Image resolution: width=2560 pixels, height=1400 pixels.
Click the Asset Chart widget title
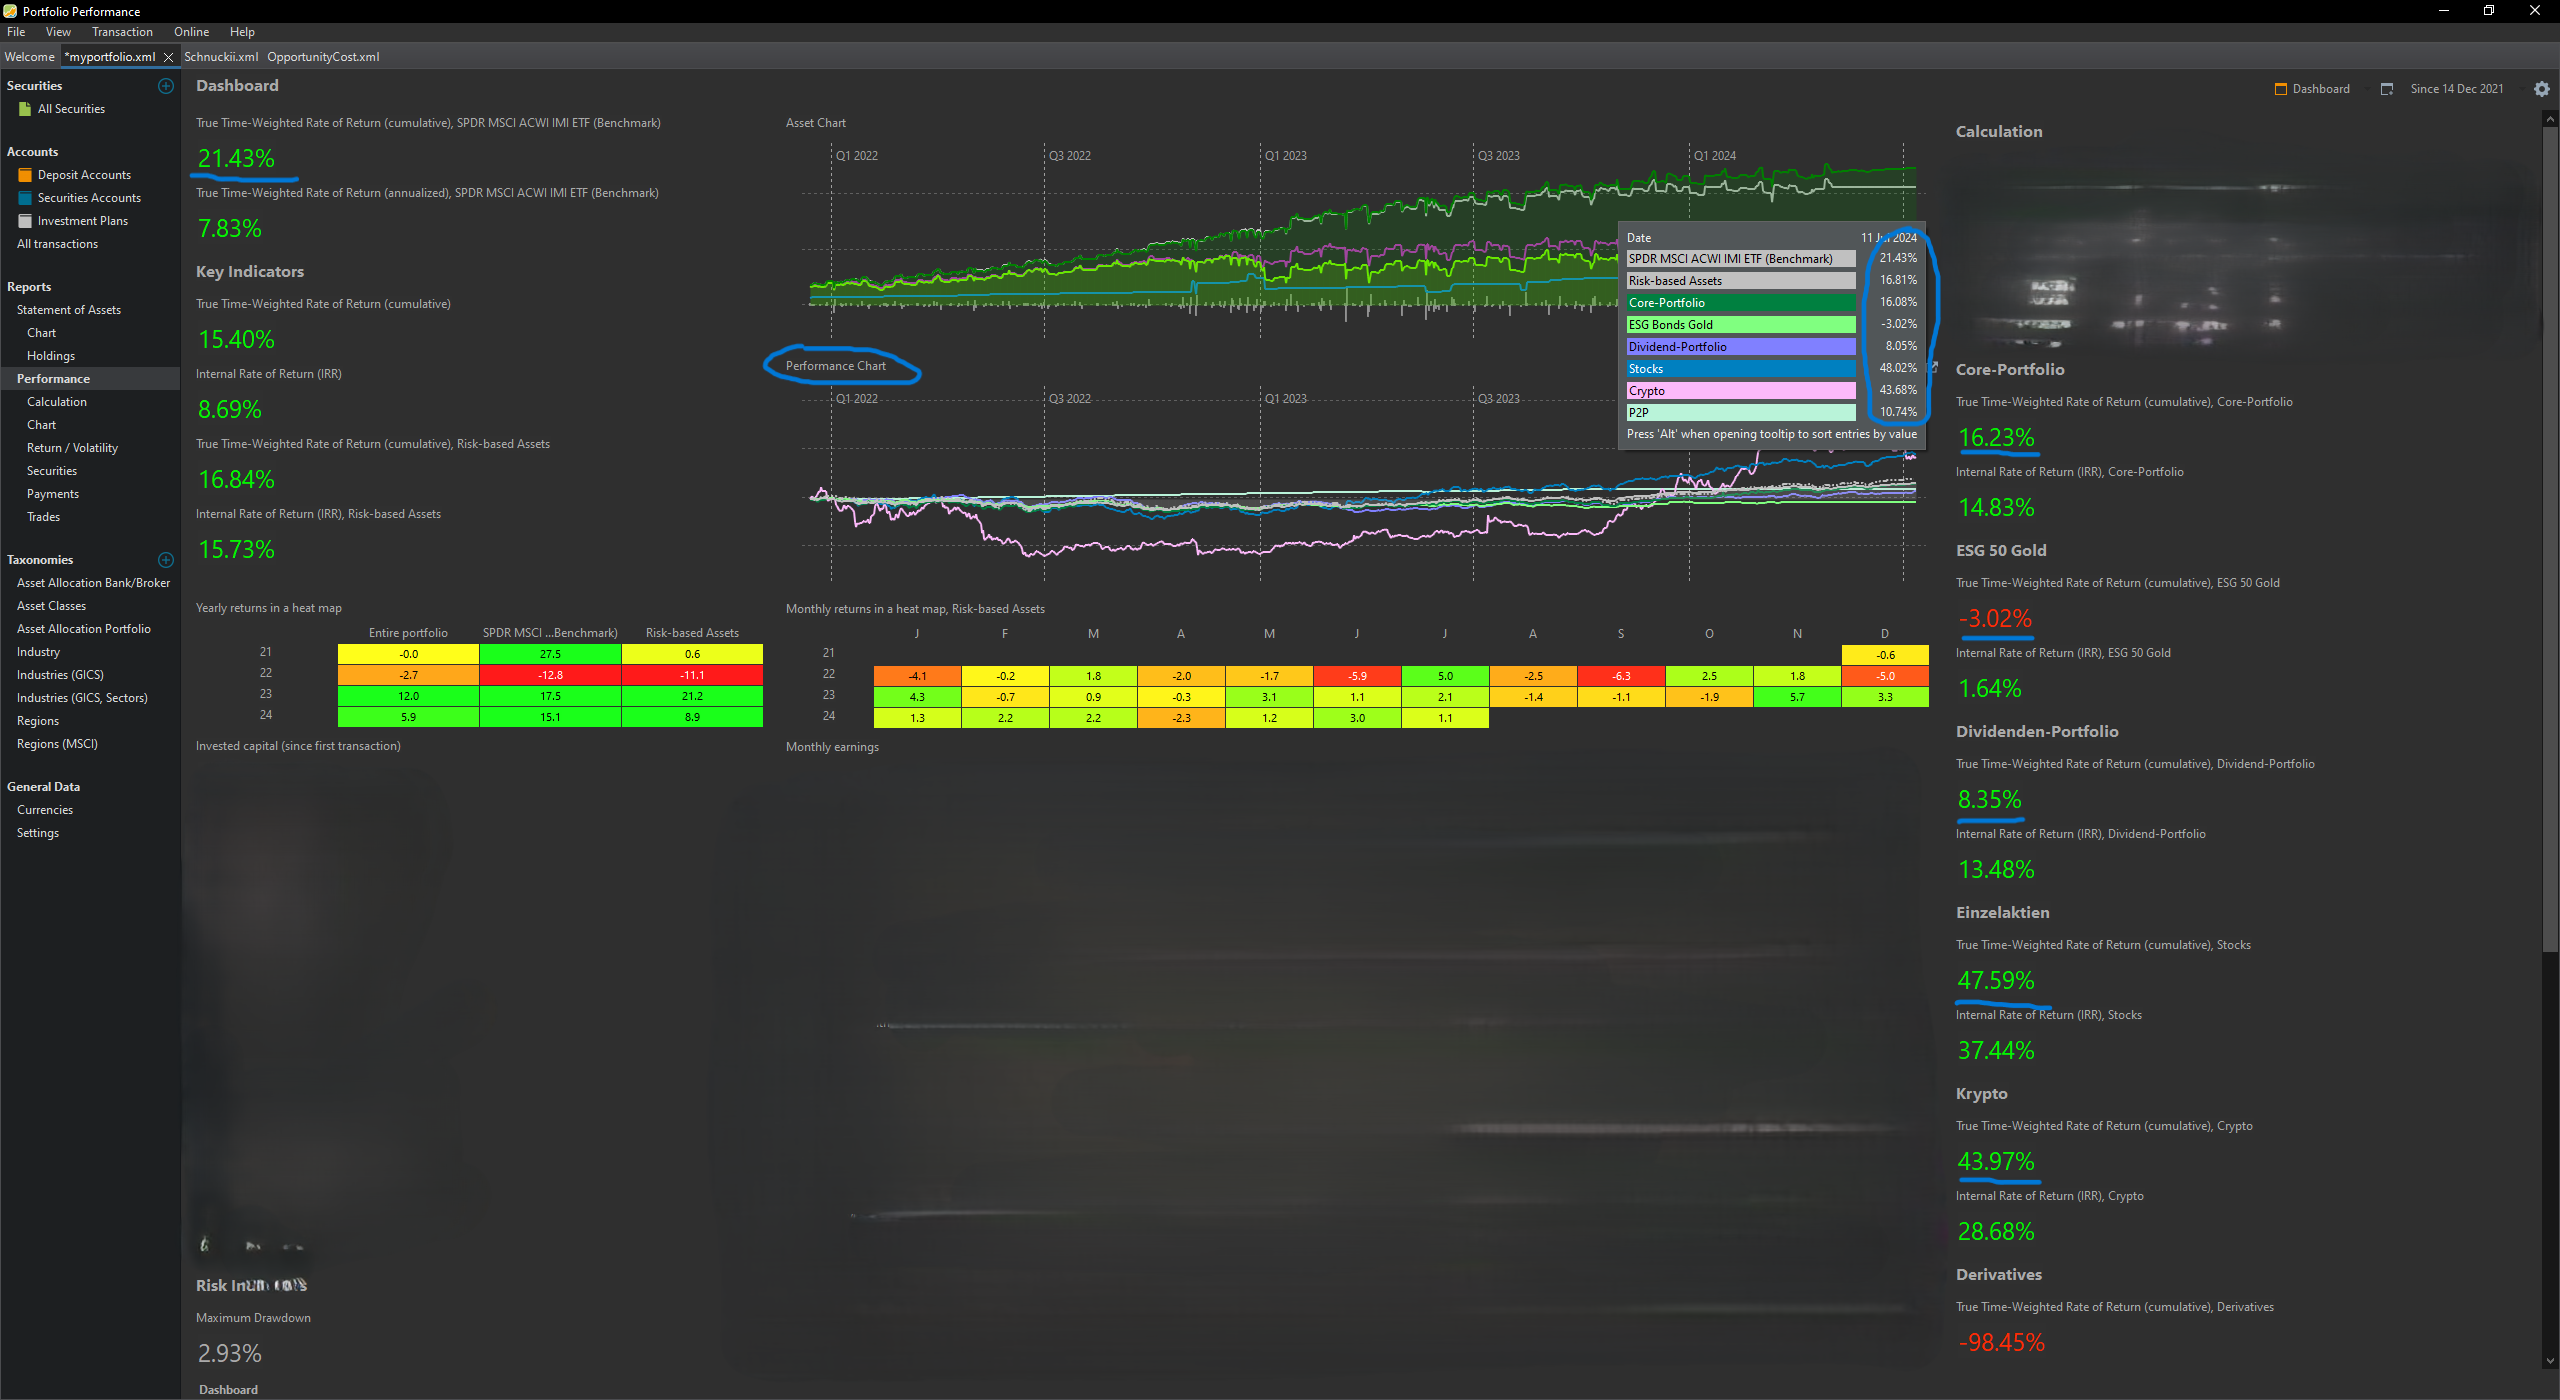pos(816,123)
